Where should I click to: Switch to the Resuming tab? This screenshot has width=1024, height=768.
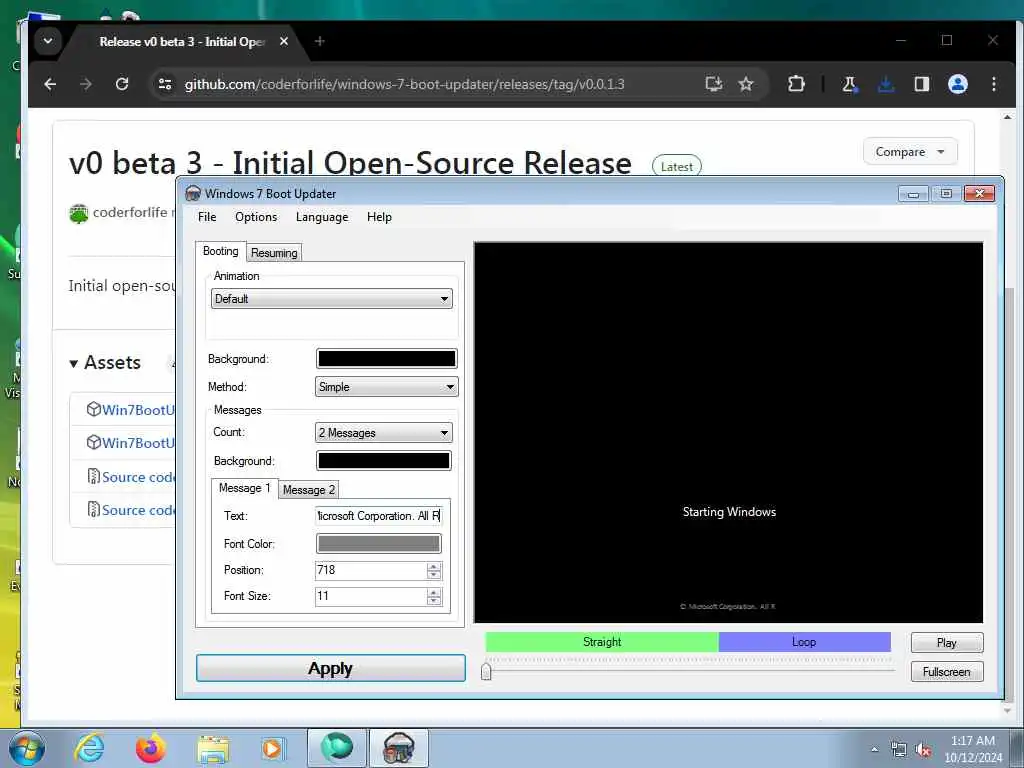[274, 253]
